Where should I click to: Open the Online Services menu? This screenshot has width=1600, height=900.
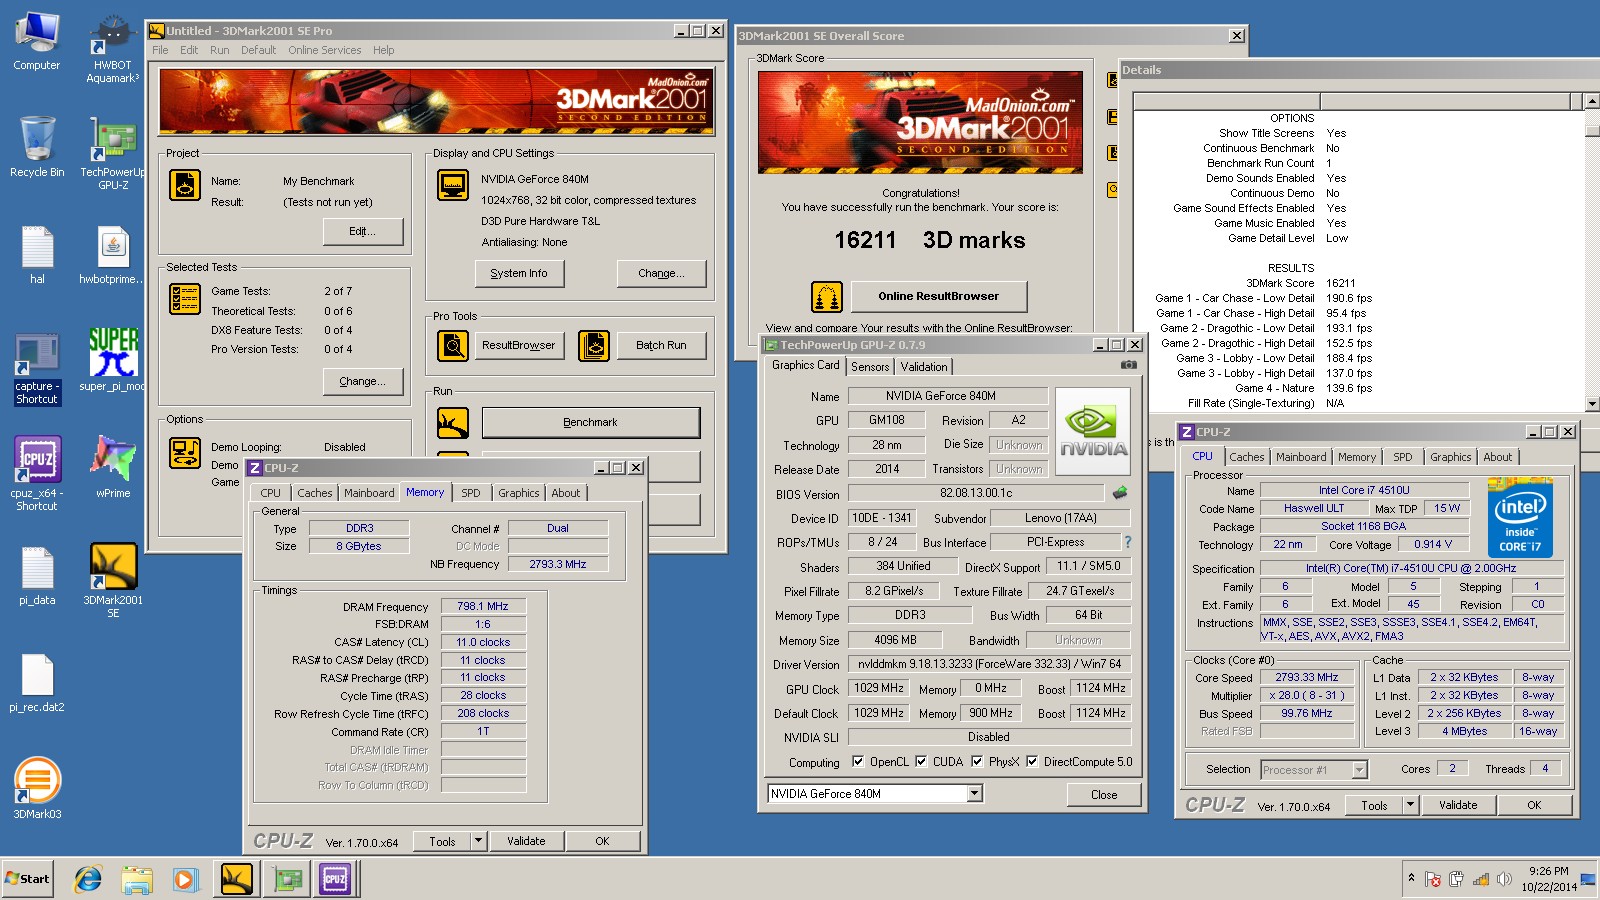pos(325,50)
